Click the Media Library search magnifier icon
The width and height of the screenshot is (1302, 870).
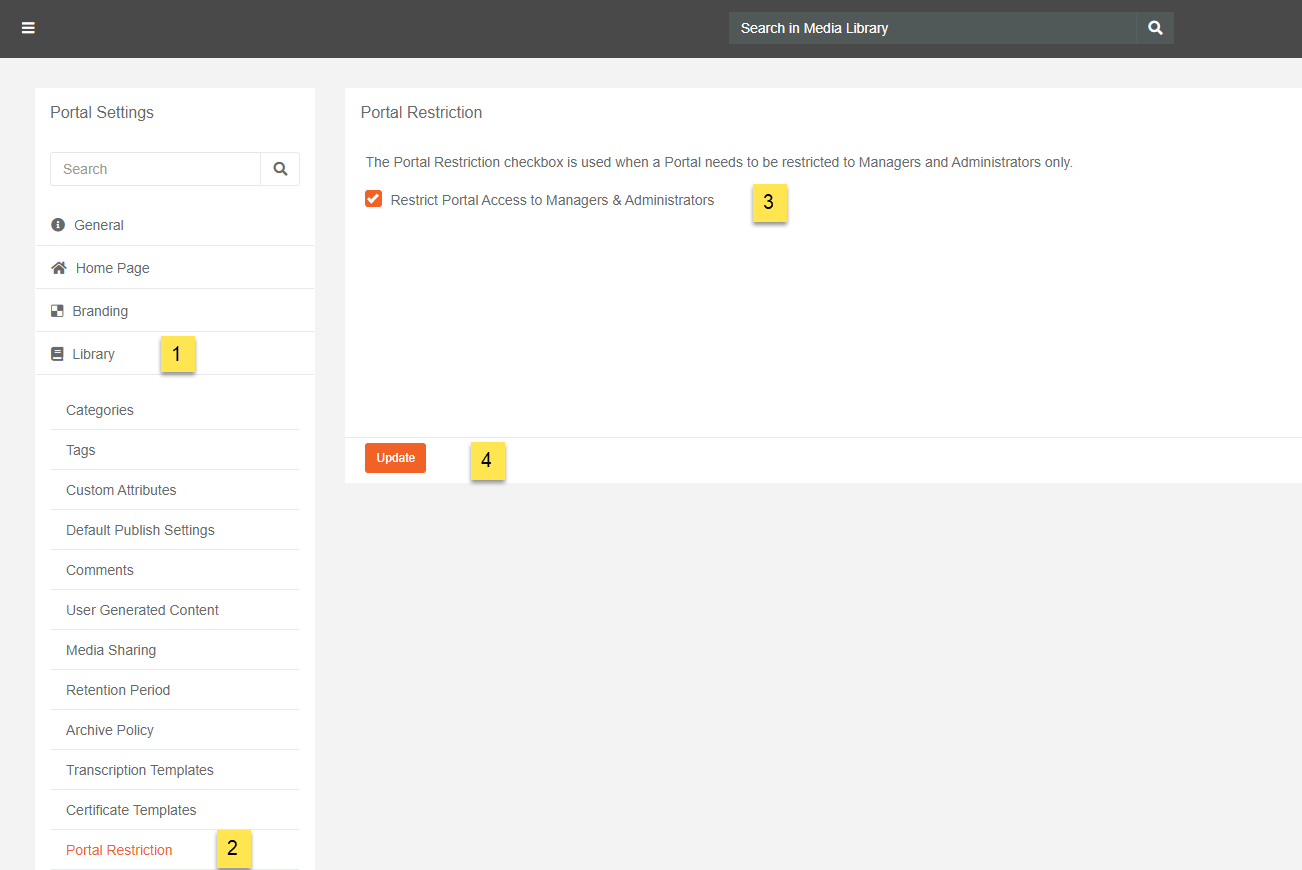(x=1155, y=28)
